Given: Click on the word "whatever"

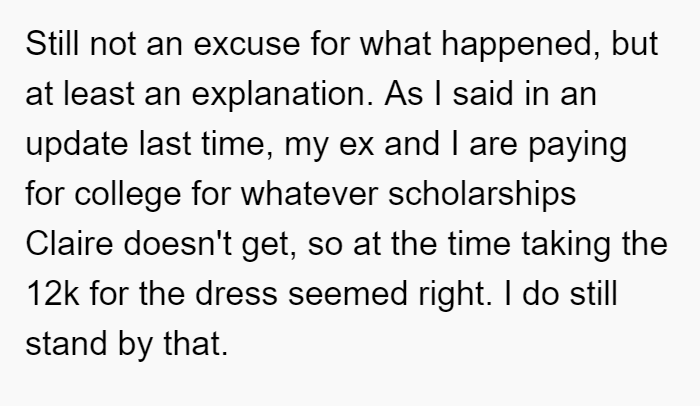Looking at the screenshot, I should pos(309,194).
